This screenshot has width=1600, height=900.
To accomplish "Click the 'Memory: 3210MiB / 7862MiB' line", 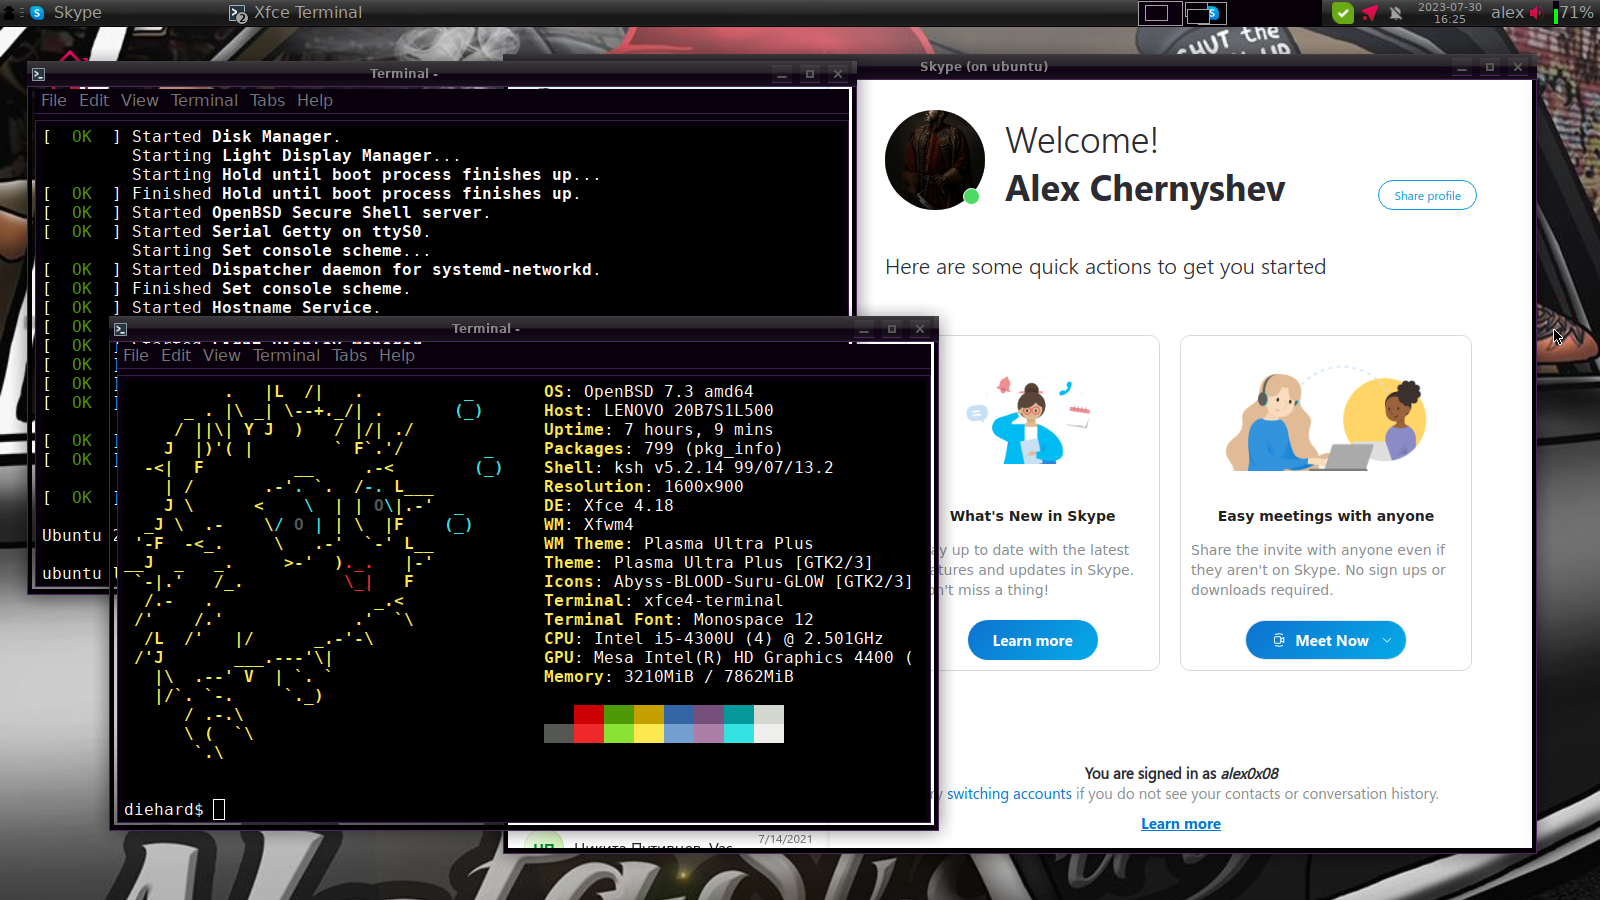I will coord(668,677).
